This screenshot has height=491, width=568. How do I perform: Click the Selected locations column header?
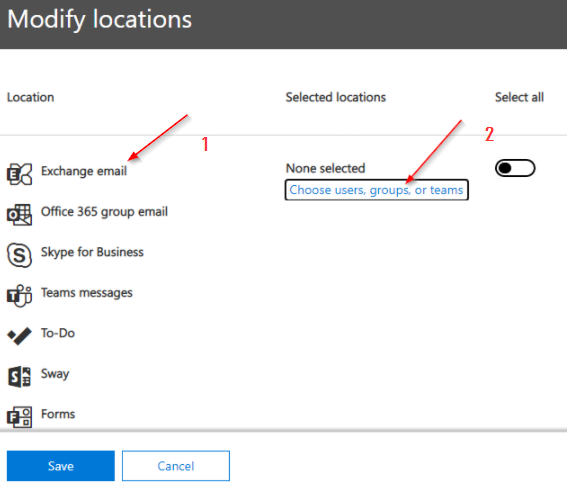(x=336, y=97)
